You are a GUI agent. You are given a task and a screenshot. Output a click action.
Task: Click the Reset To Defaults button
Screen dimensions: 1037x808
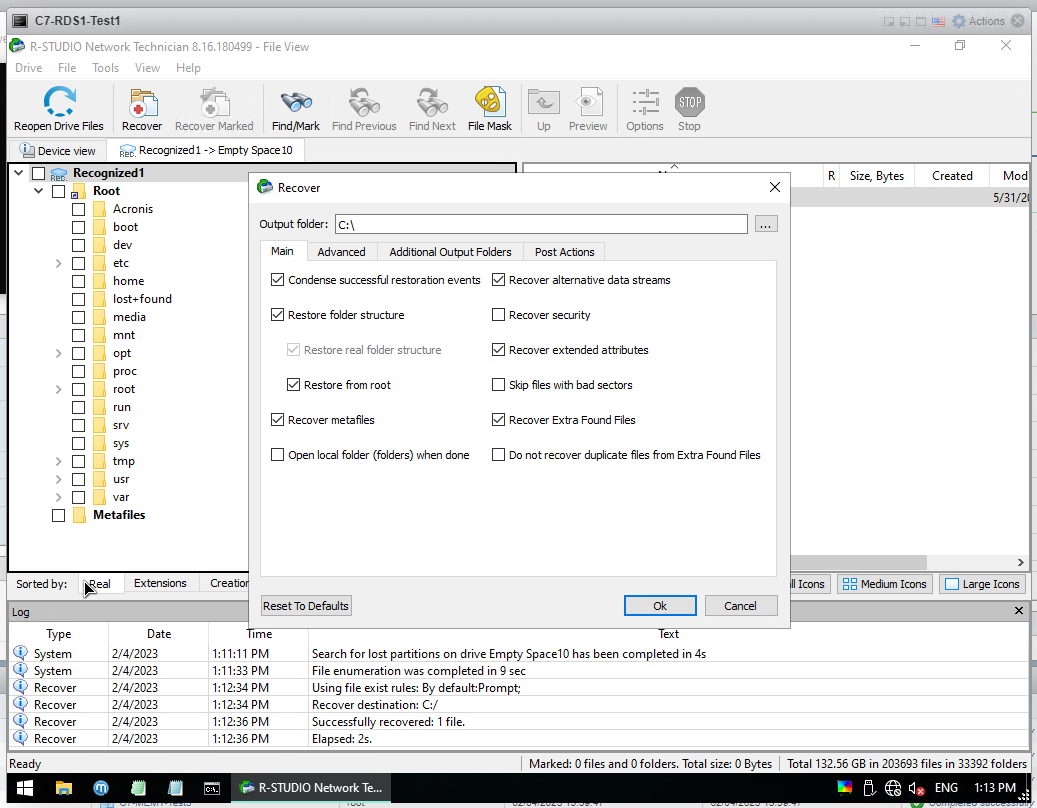pos(306,606)
